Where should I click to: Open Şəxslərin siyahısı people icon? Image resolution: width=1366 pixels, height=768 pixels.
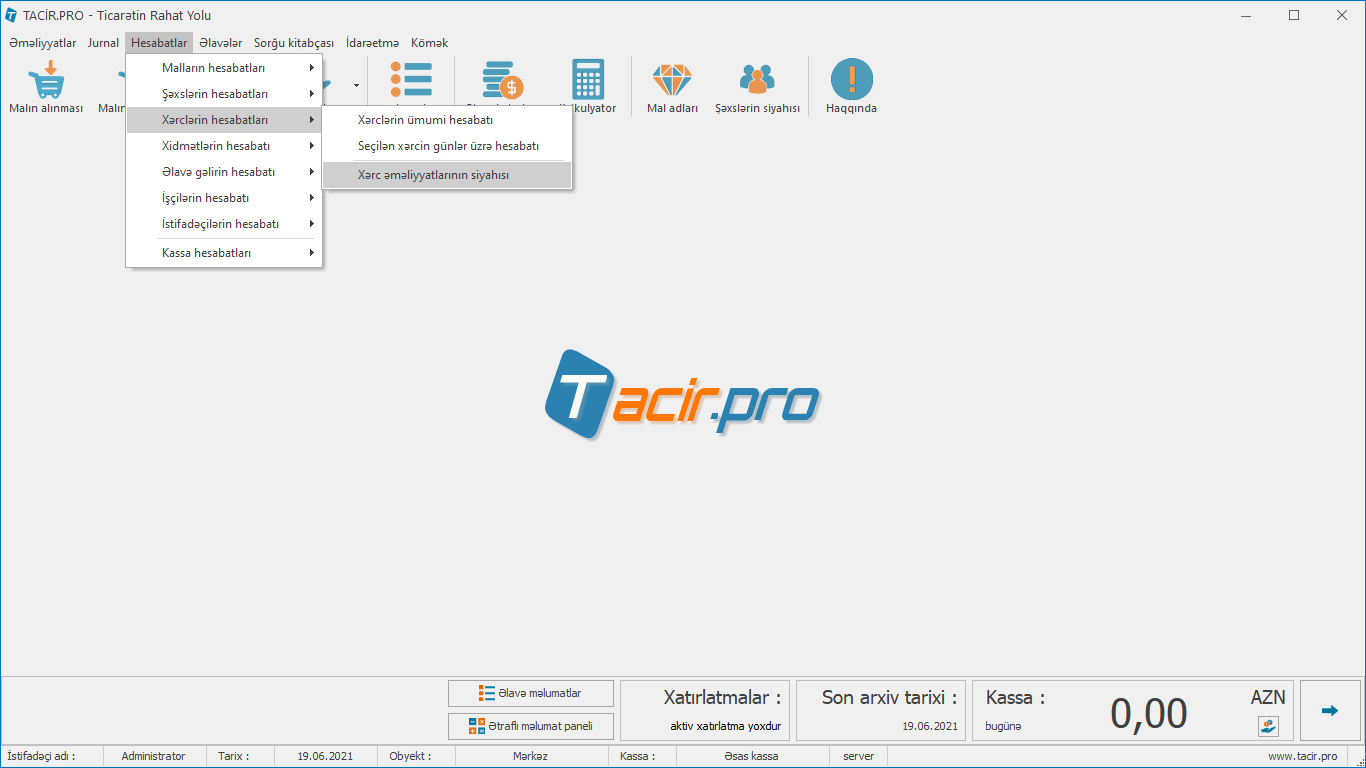[757, 80]
